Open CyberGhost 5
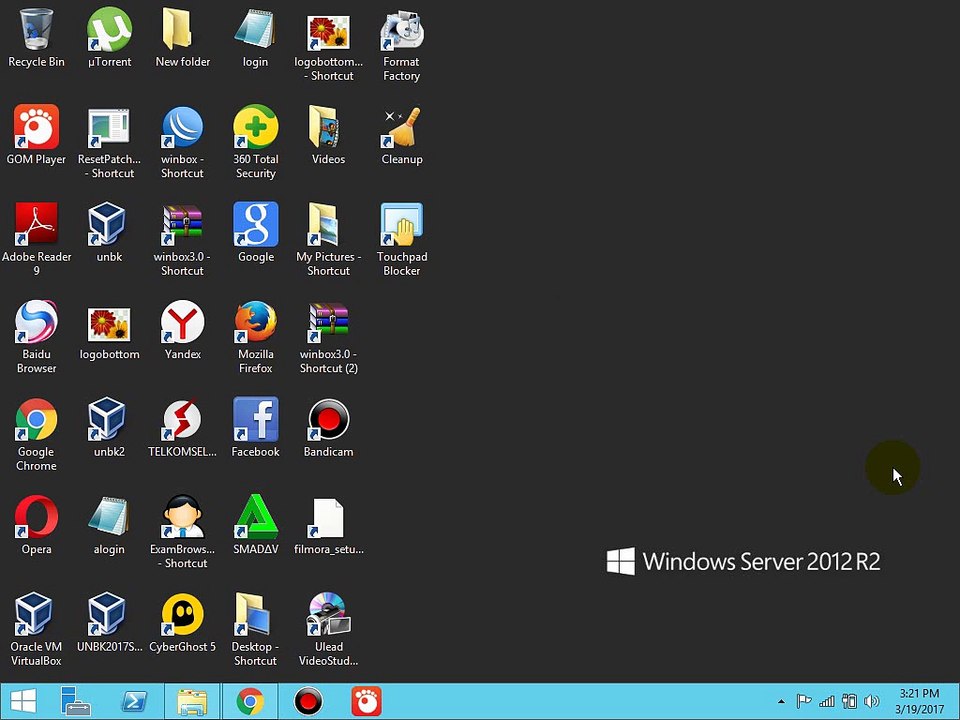The height and width of the screenshot is (720, 960). pos(182,621)
